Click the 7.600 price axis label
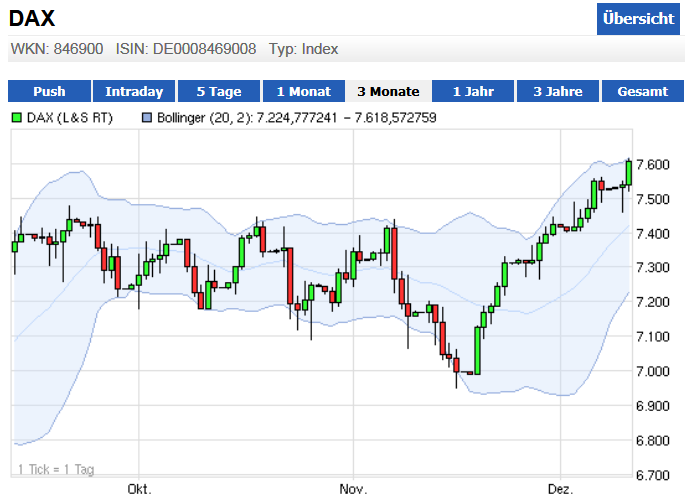This screenshot has height=500, width=685. [x=653, y=165]
